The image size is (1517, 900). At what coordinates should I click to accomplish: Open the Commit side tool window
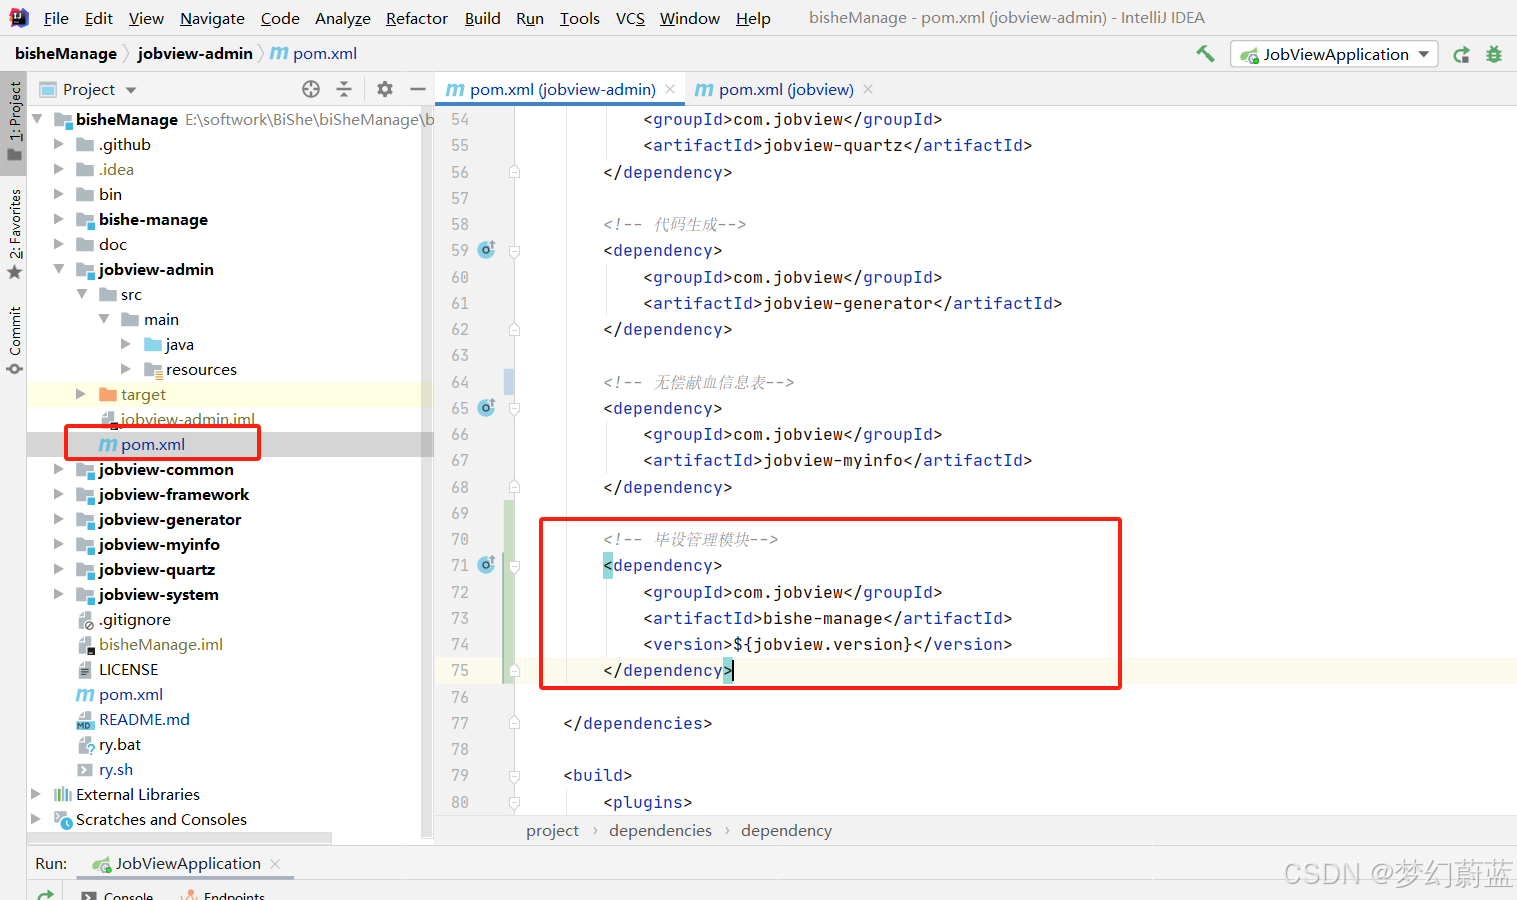[x=15, y=341]
